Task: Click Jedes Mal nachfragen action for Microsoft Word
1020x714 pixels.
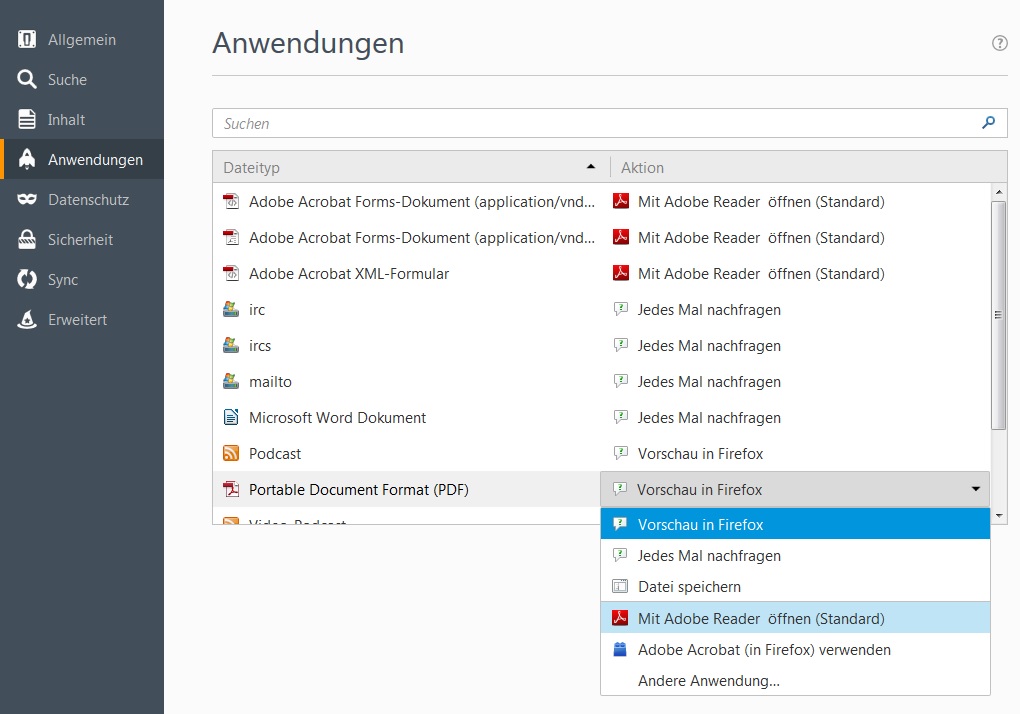Action: point(709,417)
